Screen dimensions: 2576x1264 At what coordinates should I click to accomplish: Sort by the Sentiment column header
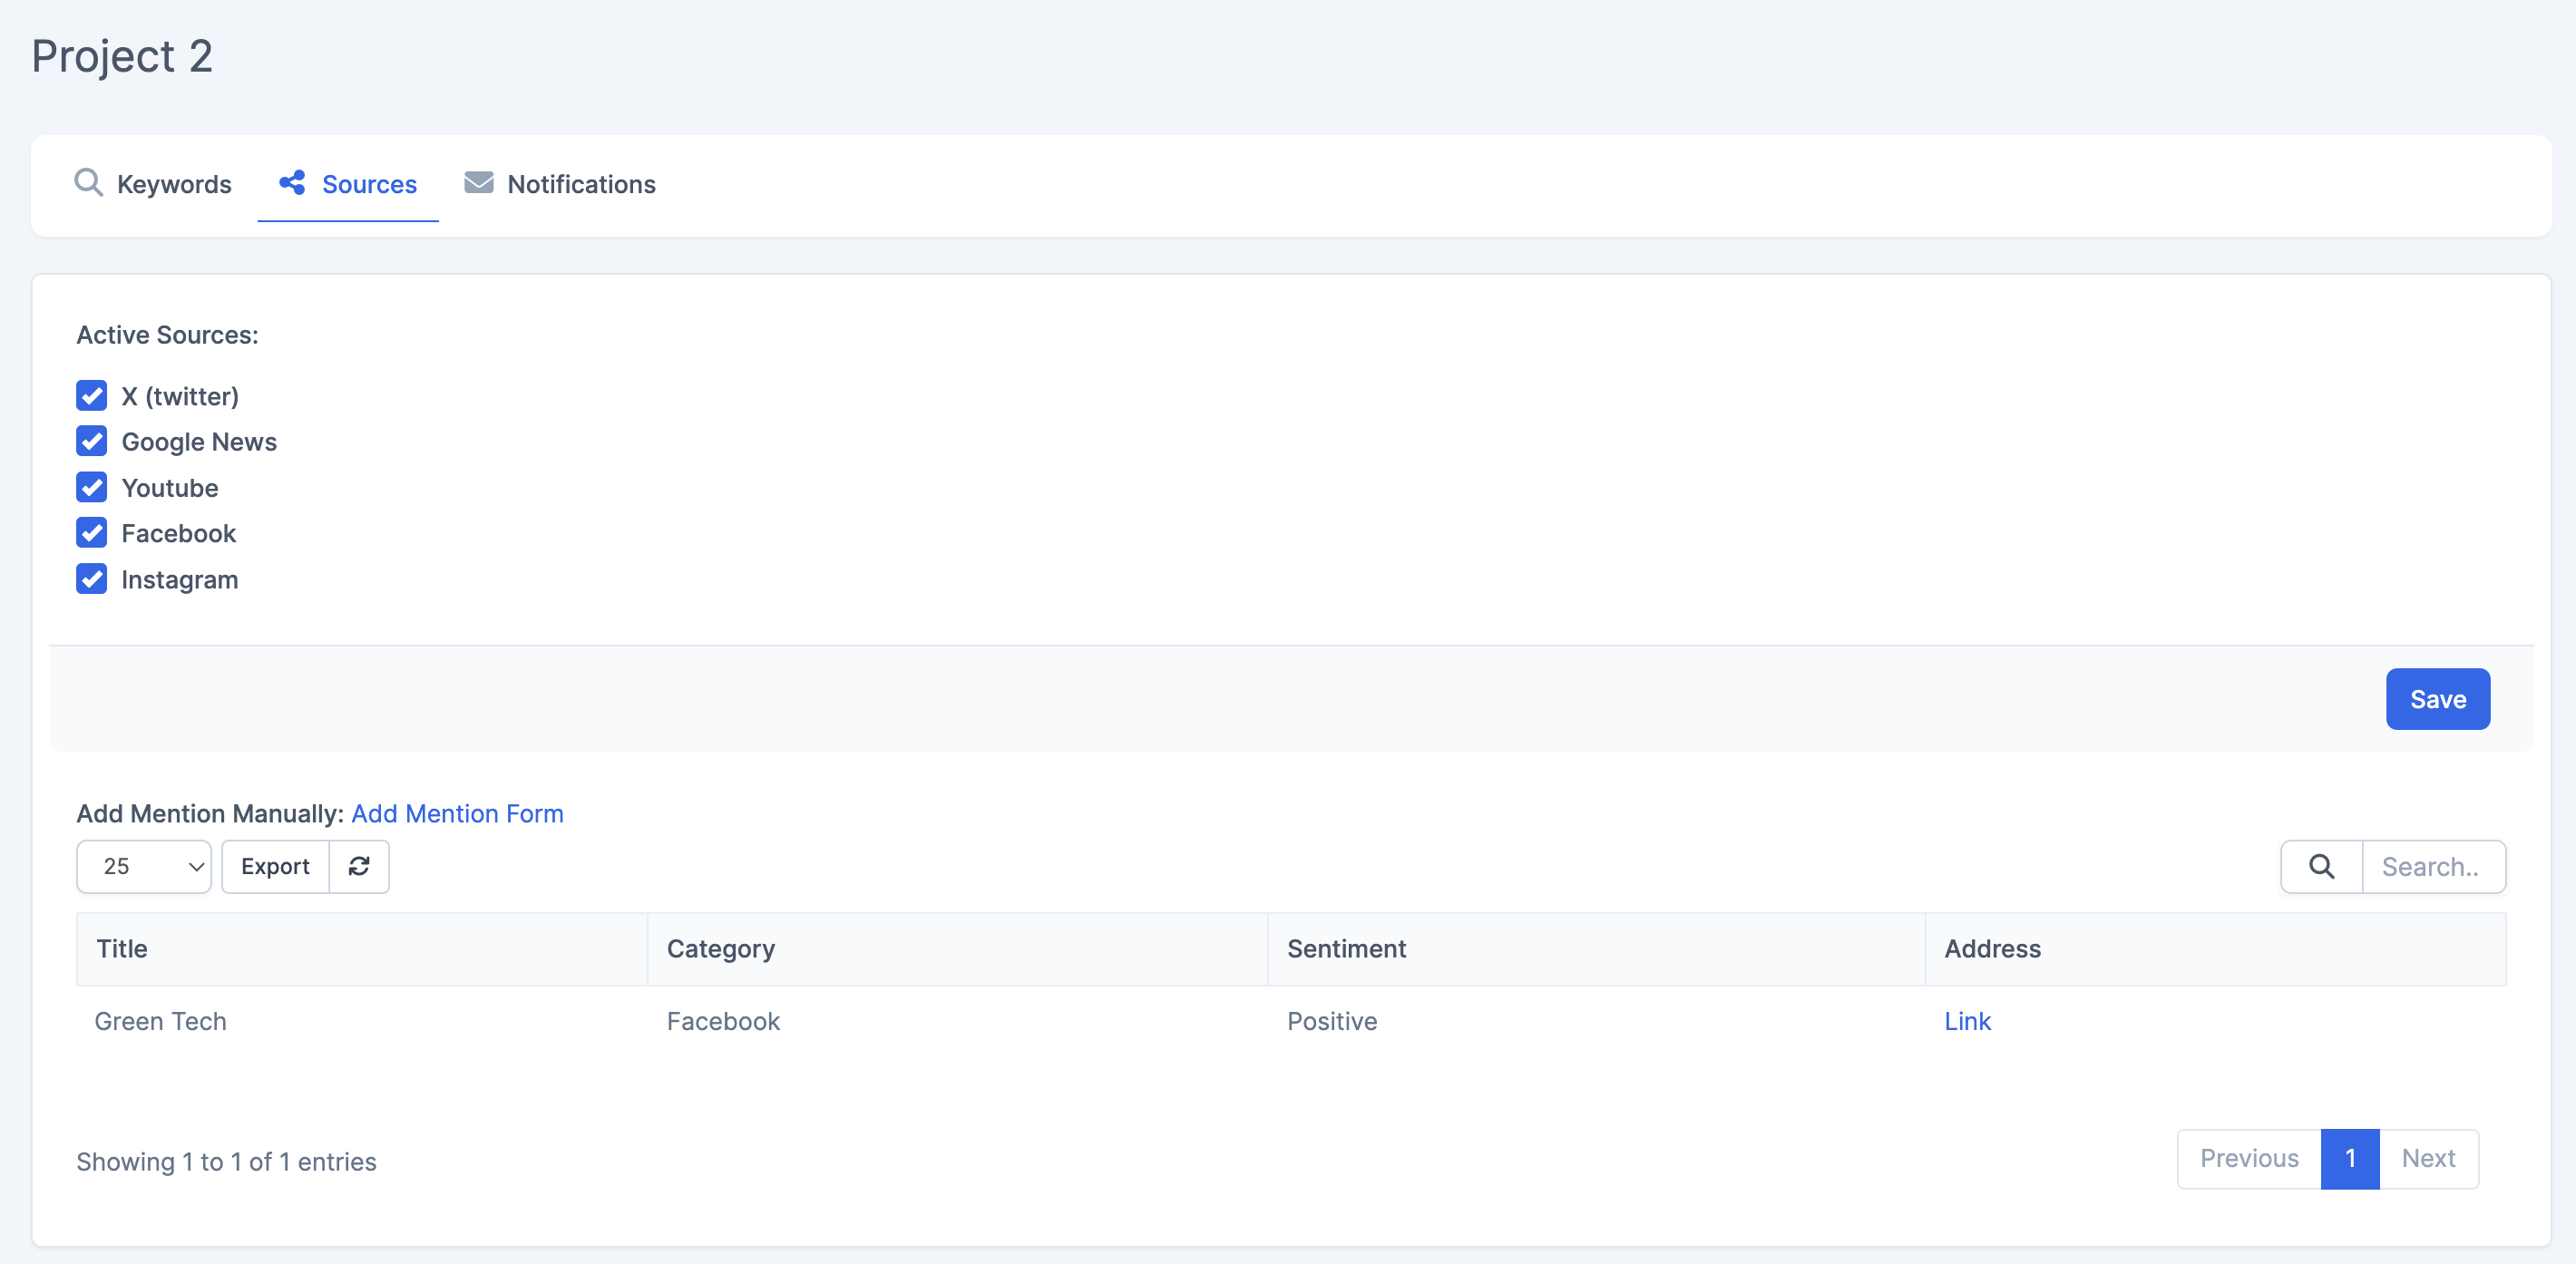1346,948
